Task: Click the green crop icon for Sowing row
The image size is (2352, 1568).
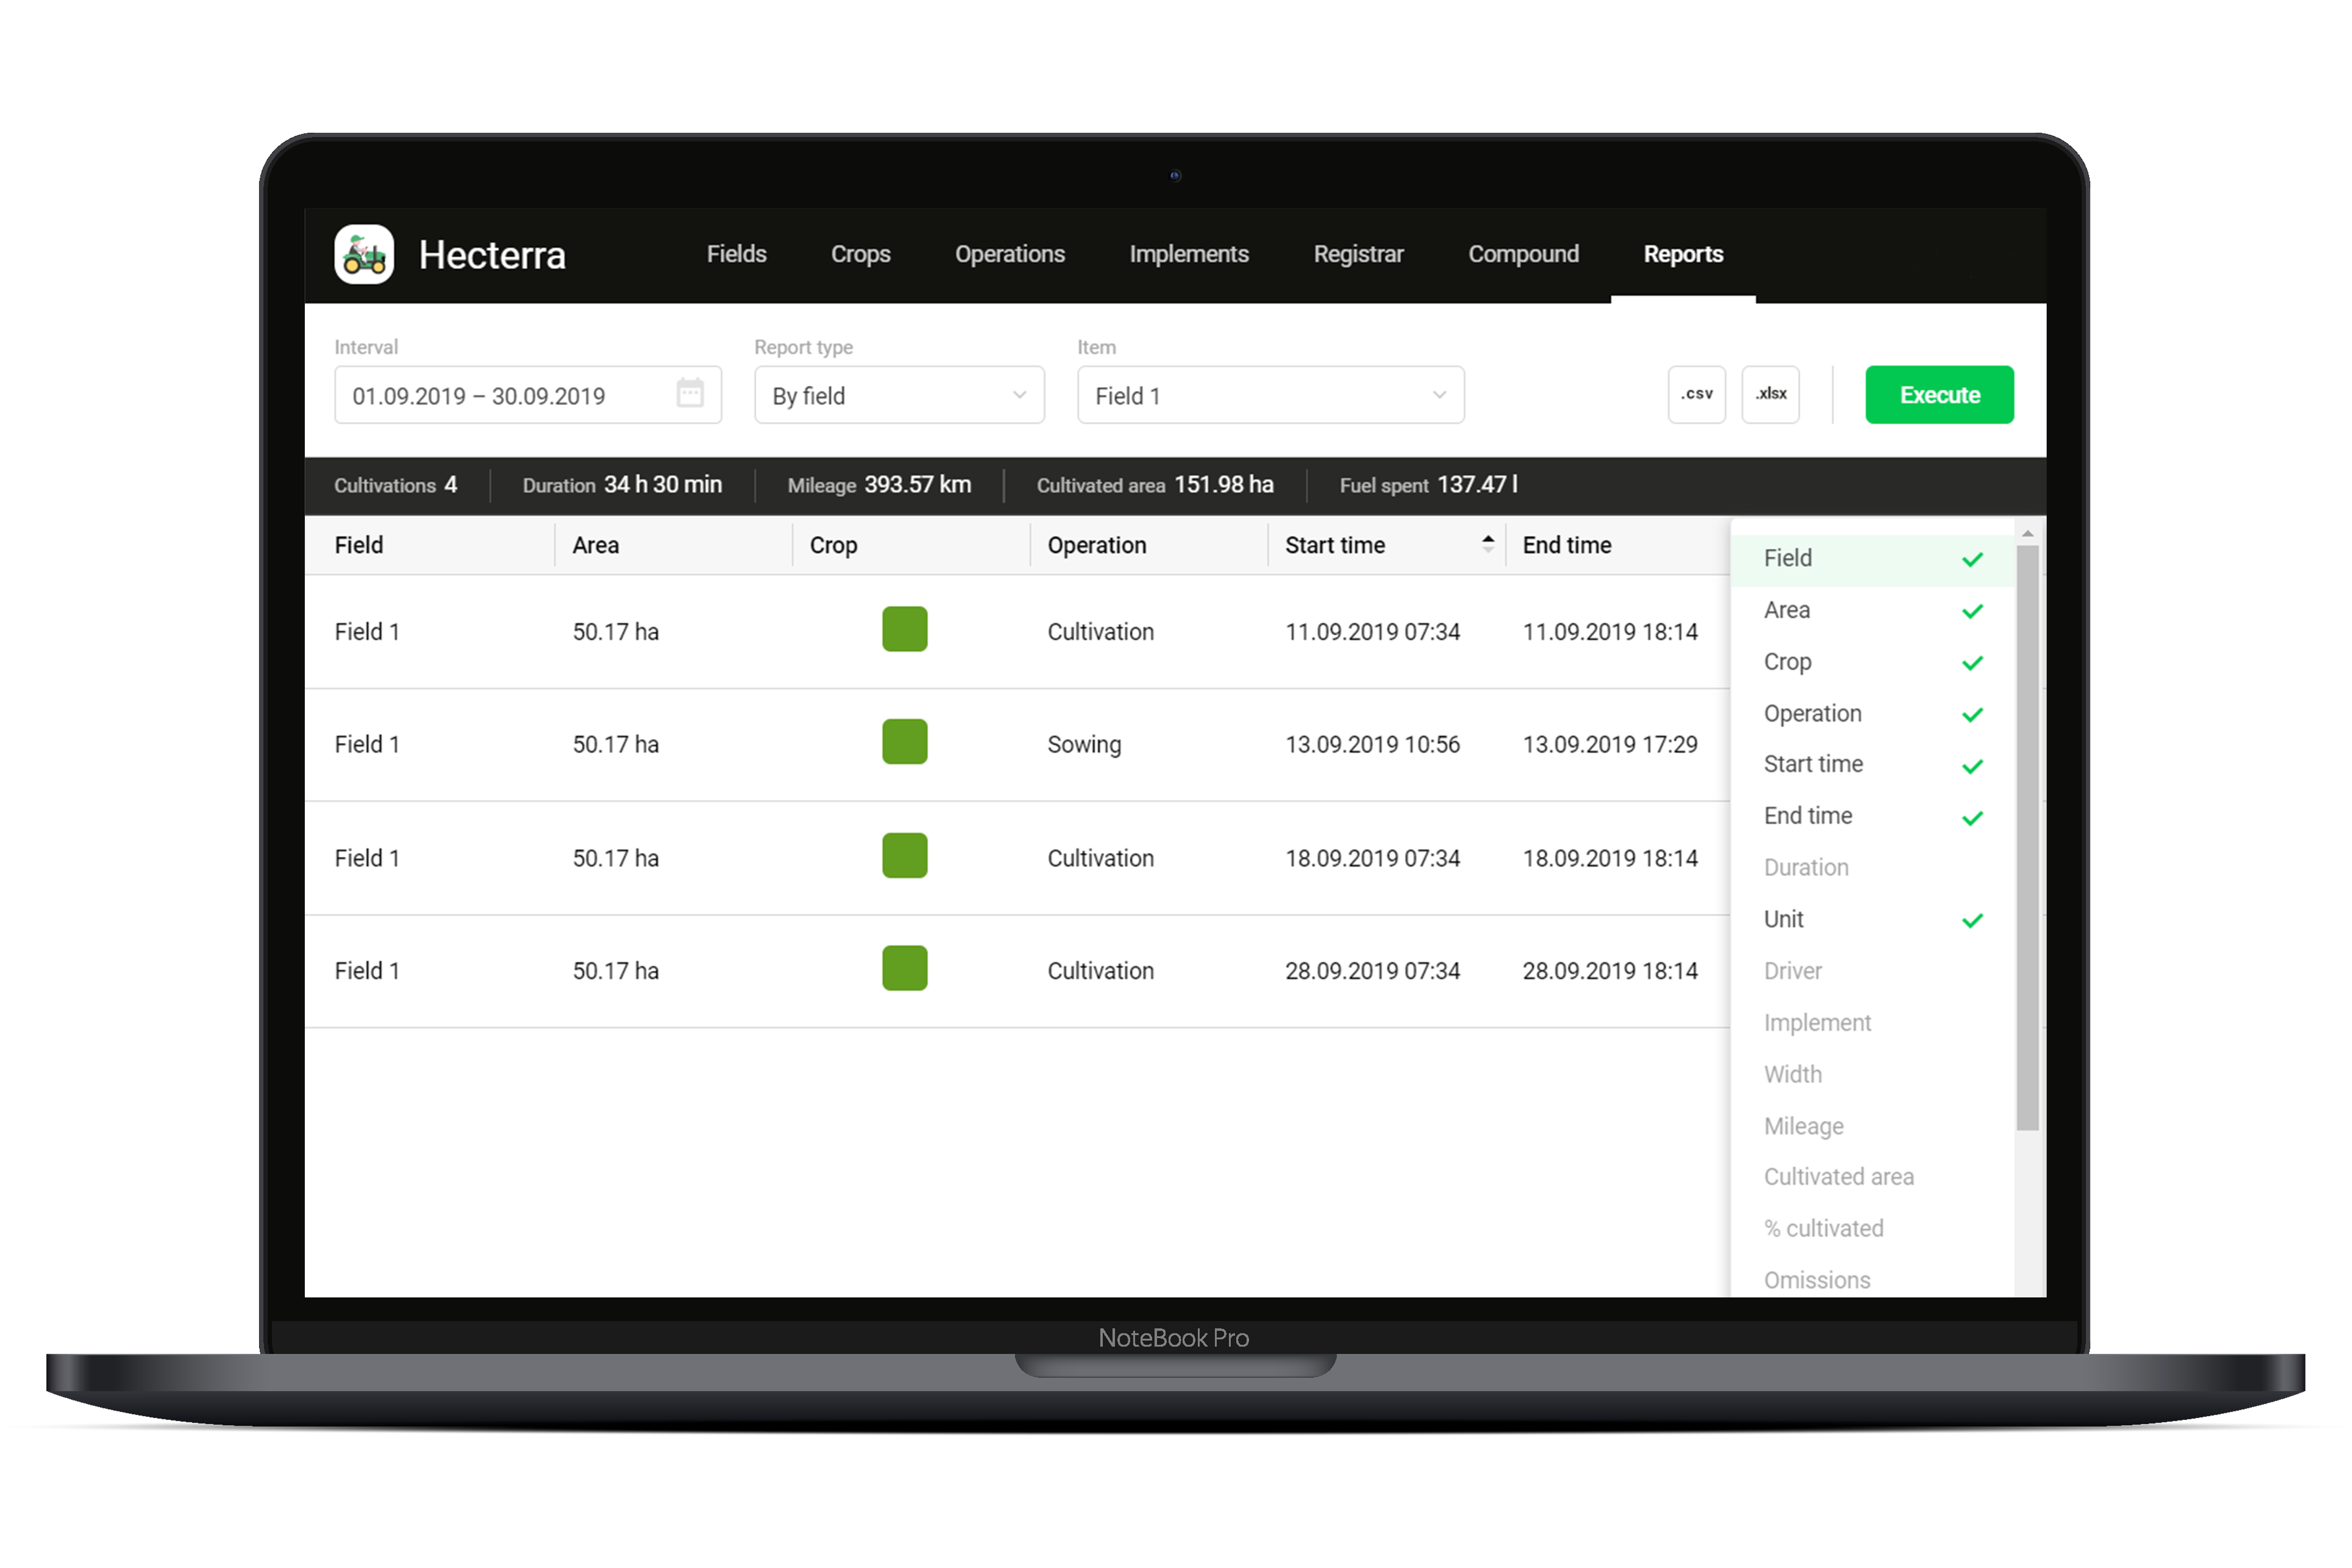Action: click(903, 744)
